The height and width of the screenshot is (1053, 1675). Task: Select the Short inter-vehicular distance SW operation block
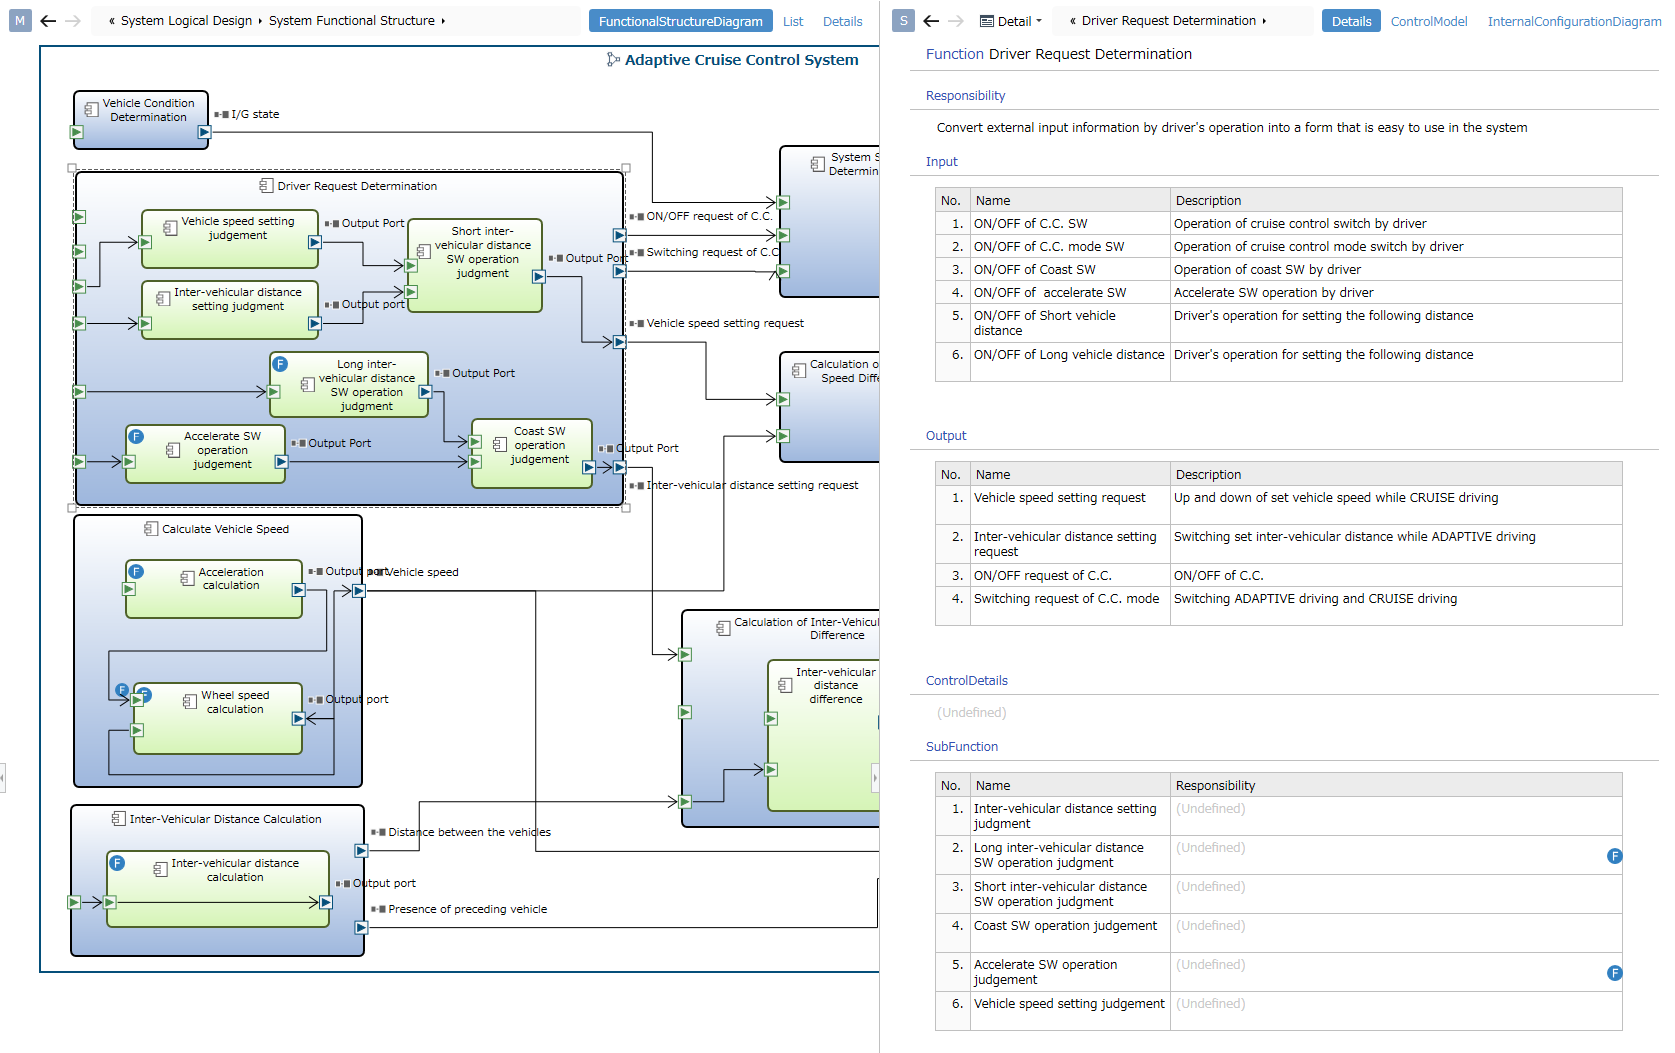point(475,266)
